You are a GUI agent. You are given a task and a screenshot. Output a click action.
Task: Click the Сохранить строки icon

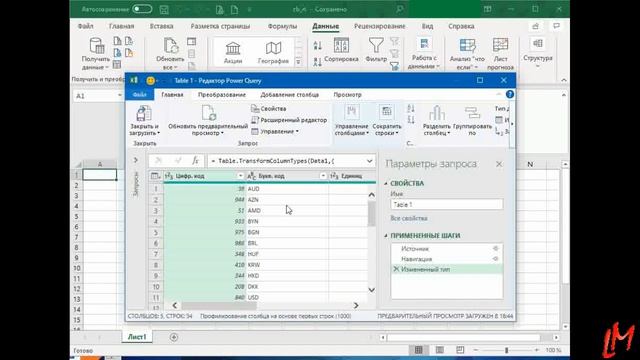[x=386, y=112]
